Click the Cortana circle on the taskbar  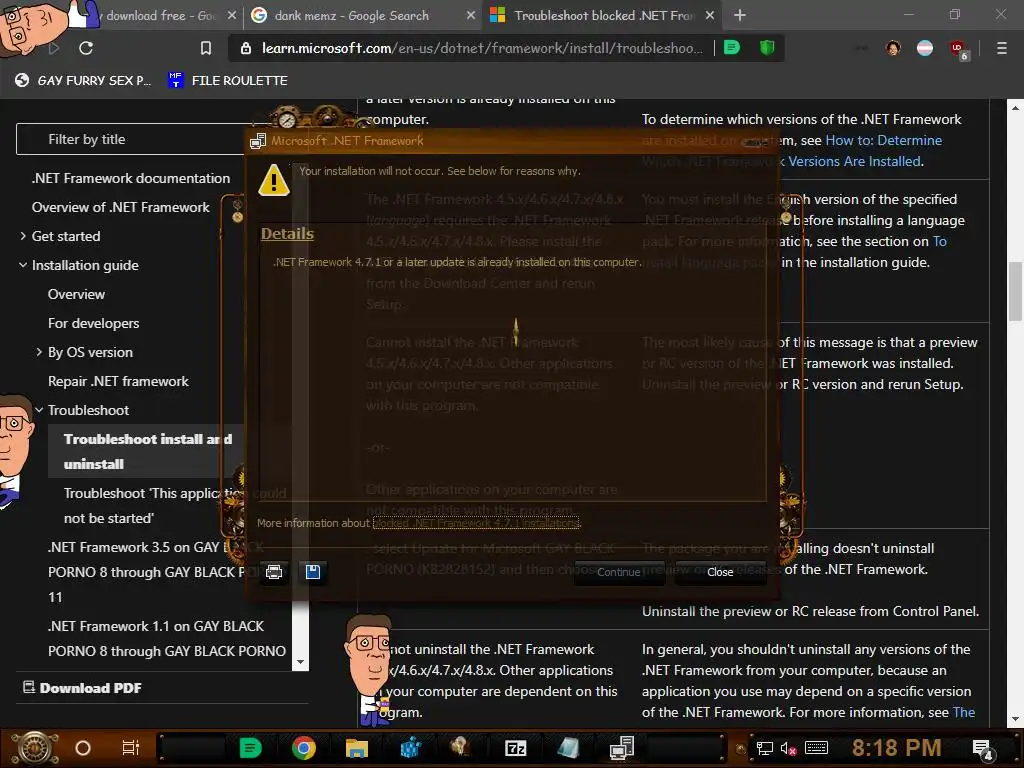[x=83, y=748]
